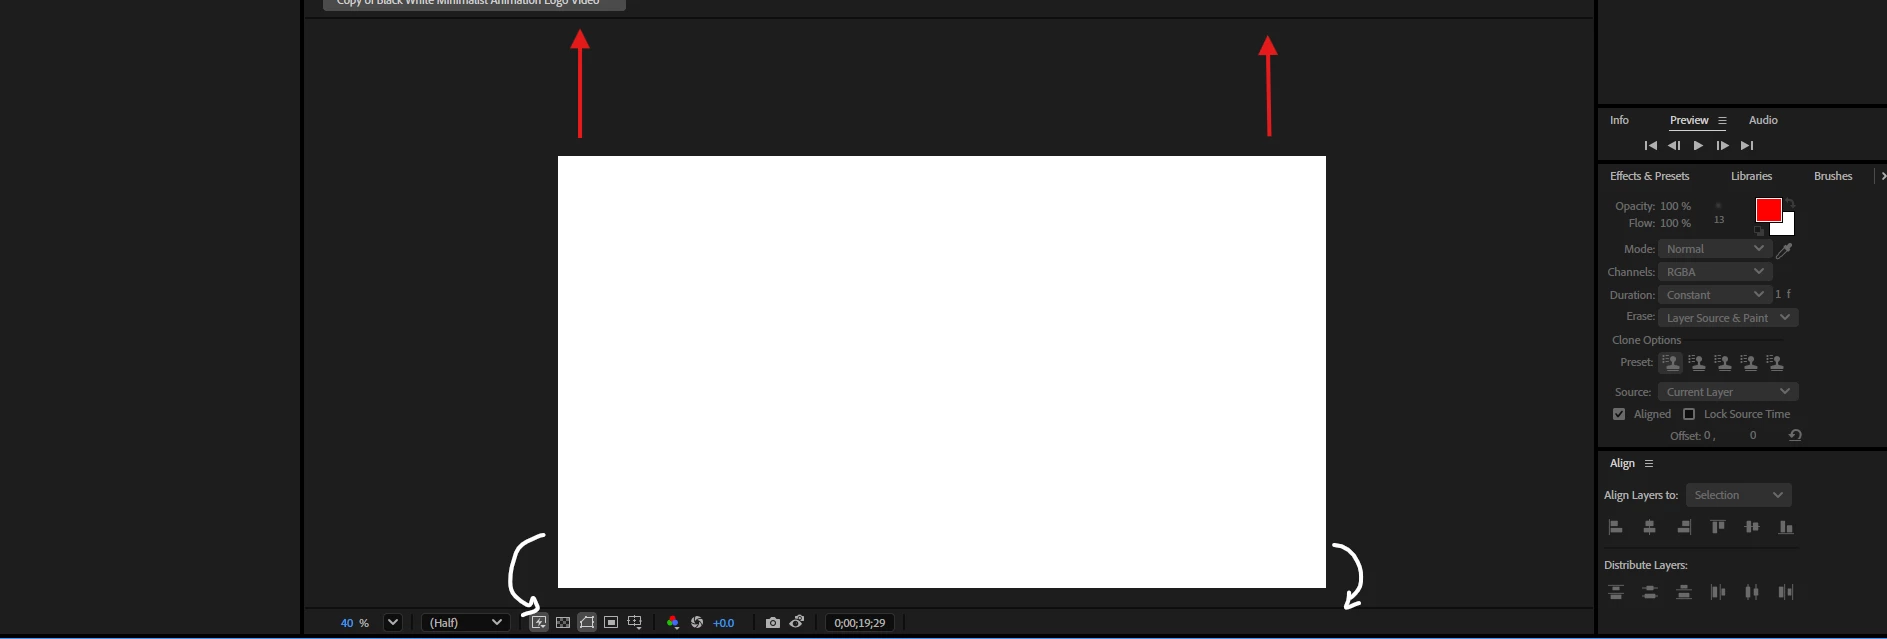Screen dimensions: 1887x639
Task: Select the Preview panel tab
Action: (x=1689, y=120)
